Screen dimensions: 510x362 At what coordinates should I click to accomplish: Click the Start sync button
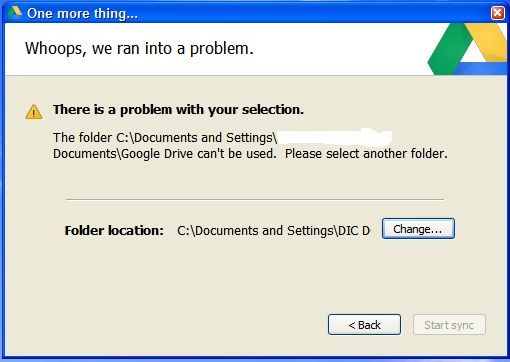(x=449, y=324)
